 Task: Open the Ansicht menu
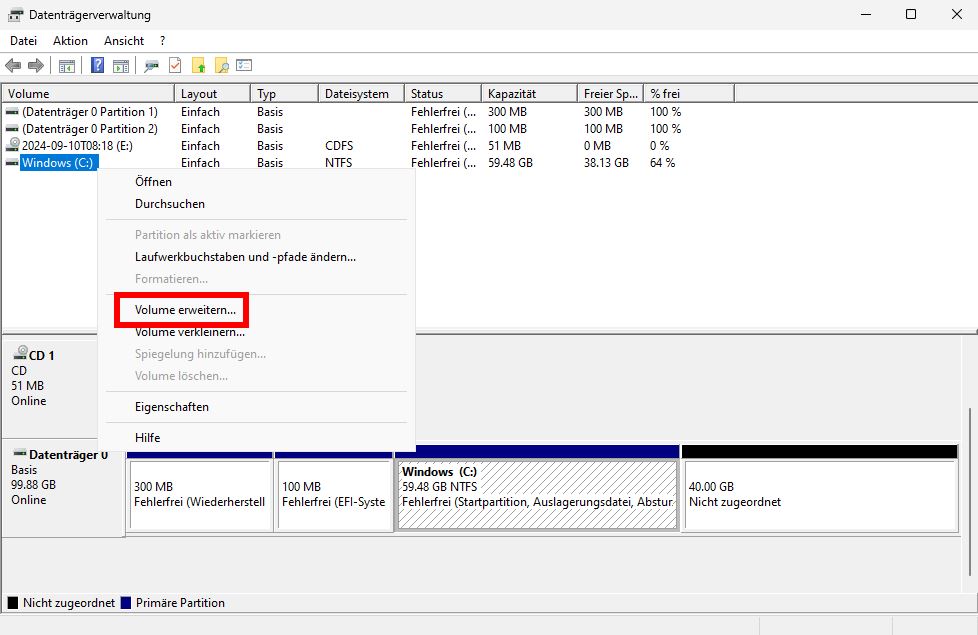point(123,40)
